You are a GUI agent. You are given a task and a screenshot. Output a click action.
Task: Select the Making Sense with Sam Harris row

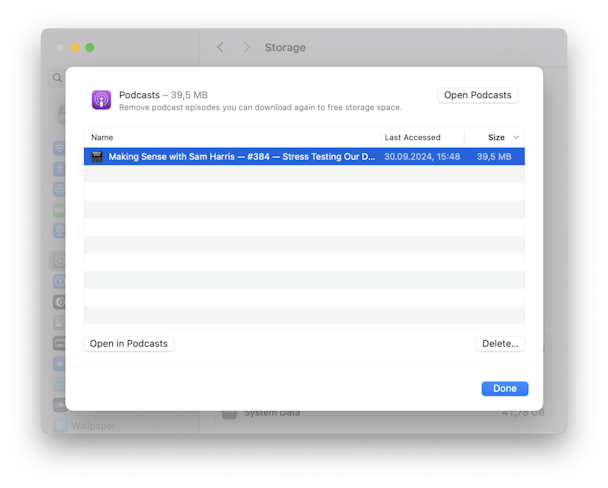pyautogui.click(x=304, y=157)
